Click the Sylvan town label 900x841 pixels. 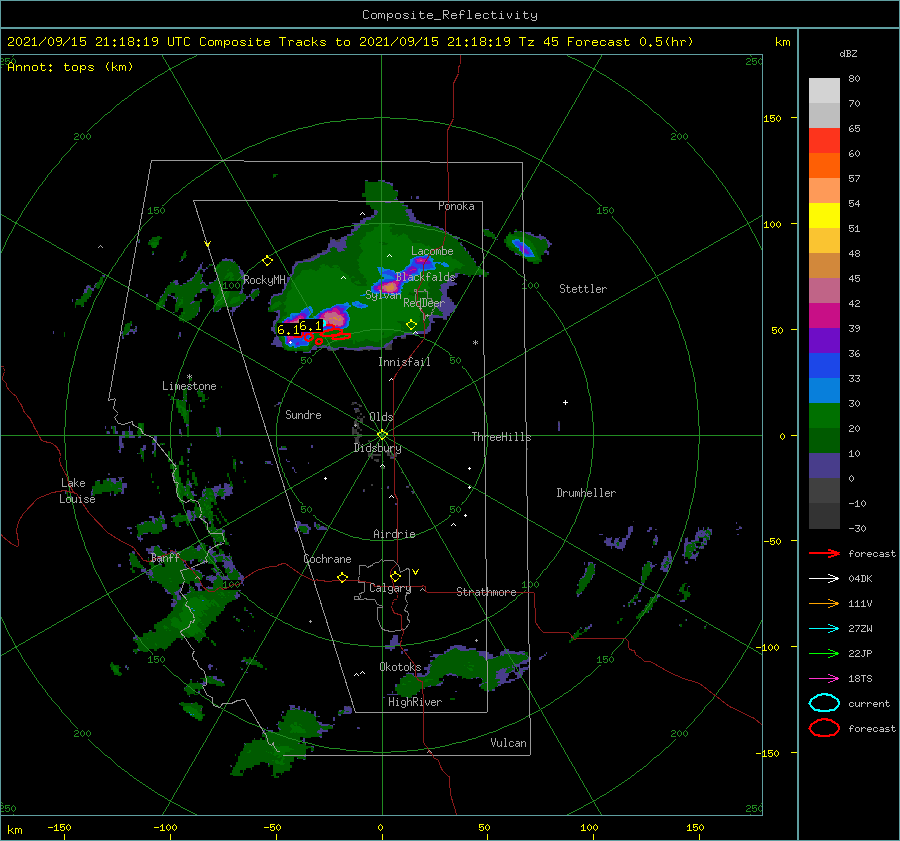[383, 295]
